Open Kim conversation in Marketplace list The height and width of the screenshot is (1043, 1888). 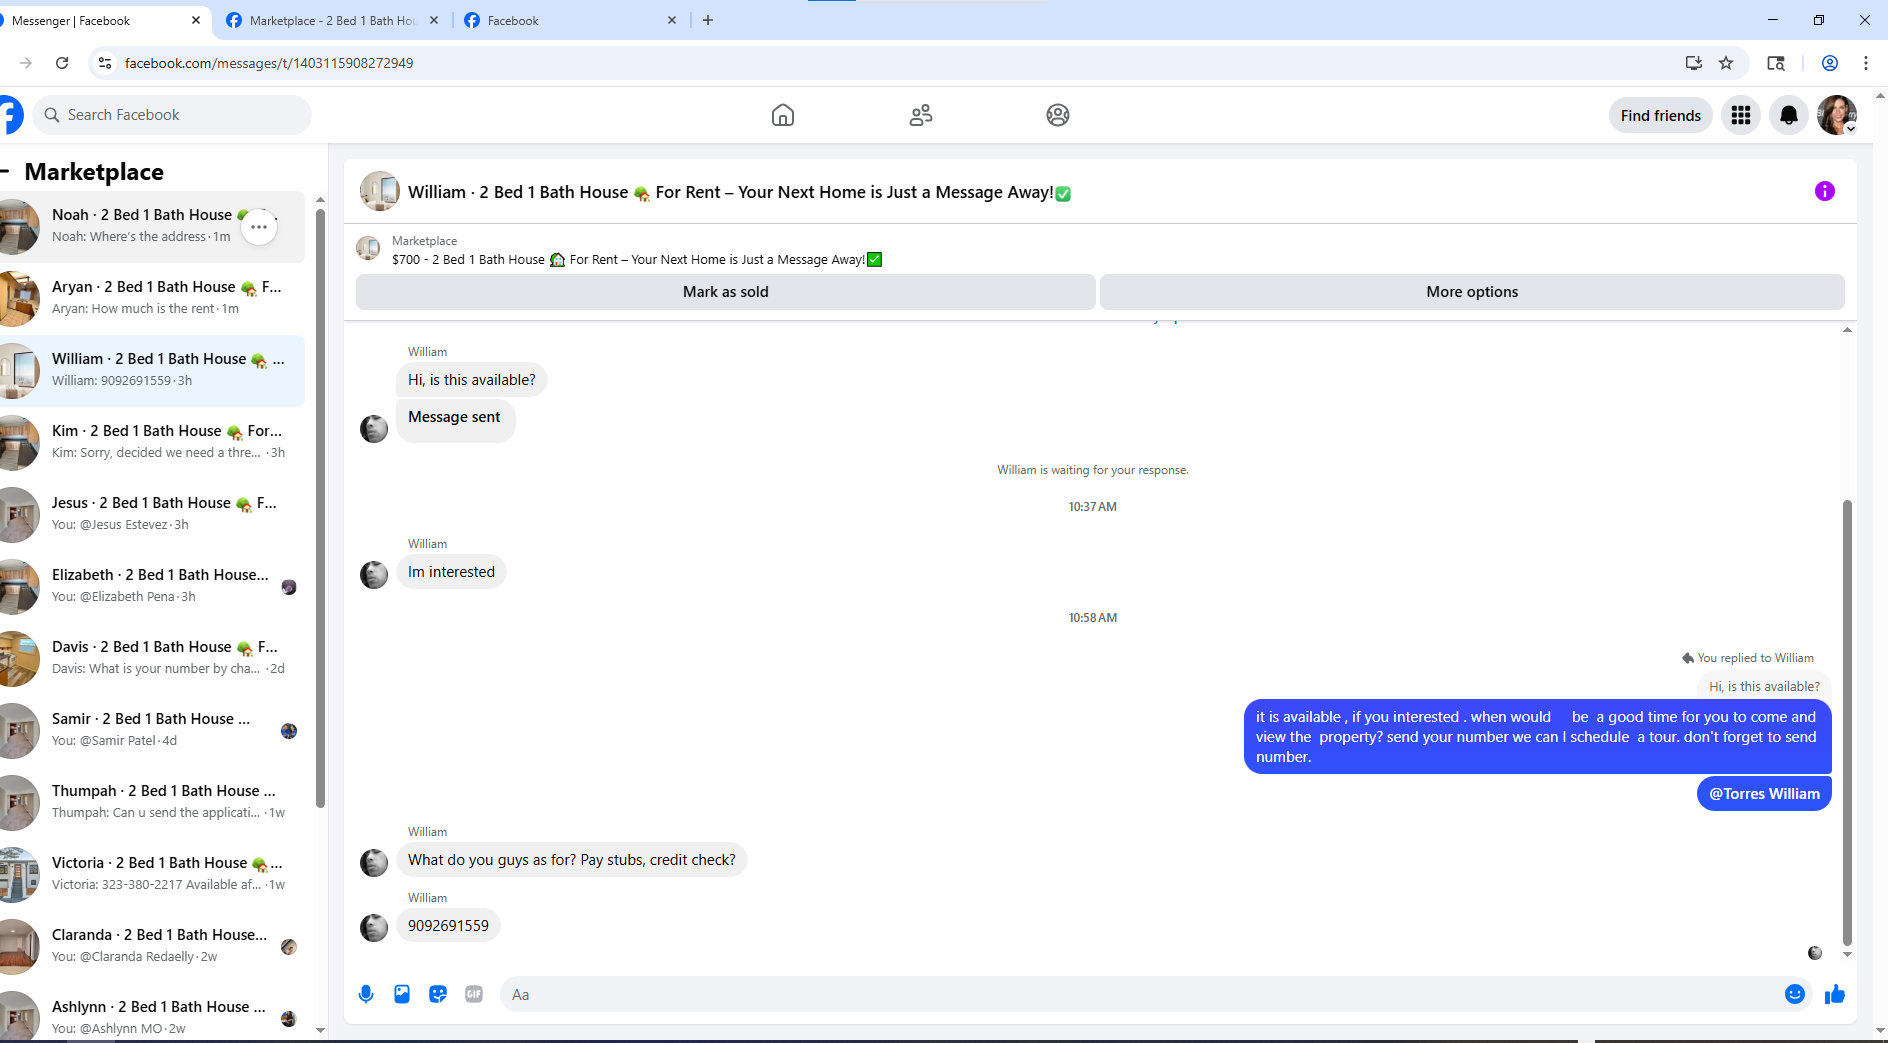[x=152, y=443]
